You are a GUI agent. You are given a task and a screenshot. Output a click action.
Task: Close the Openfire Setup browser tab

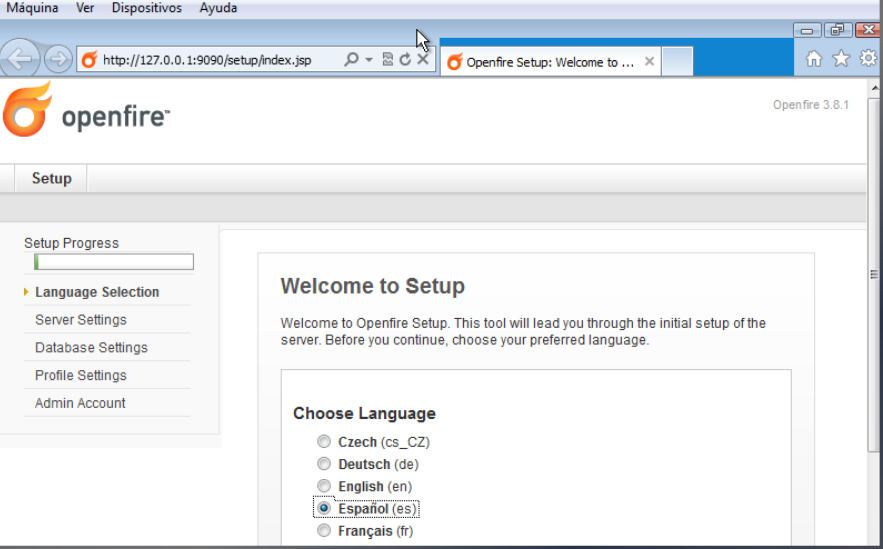point(649,61)
